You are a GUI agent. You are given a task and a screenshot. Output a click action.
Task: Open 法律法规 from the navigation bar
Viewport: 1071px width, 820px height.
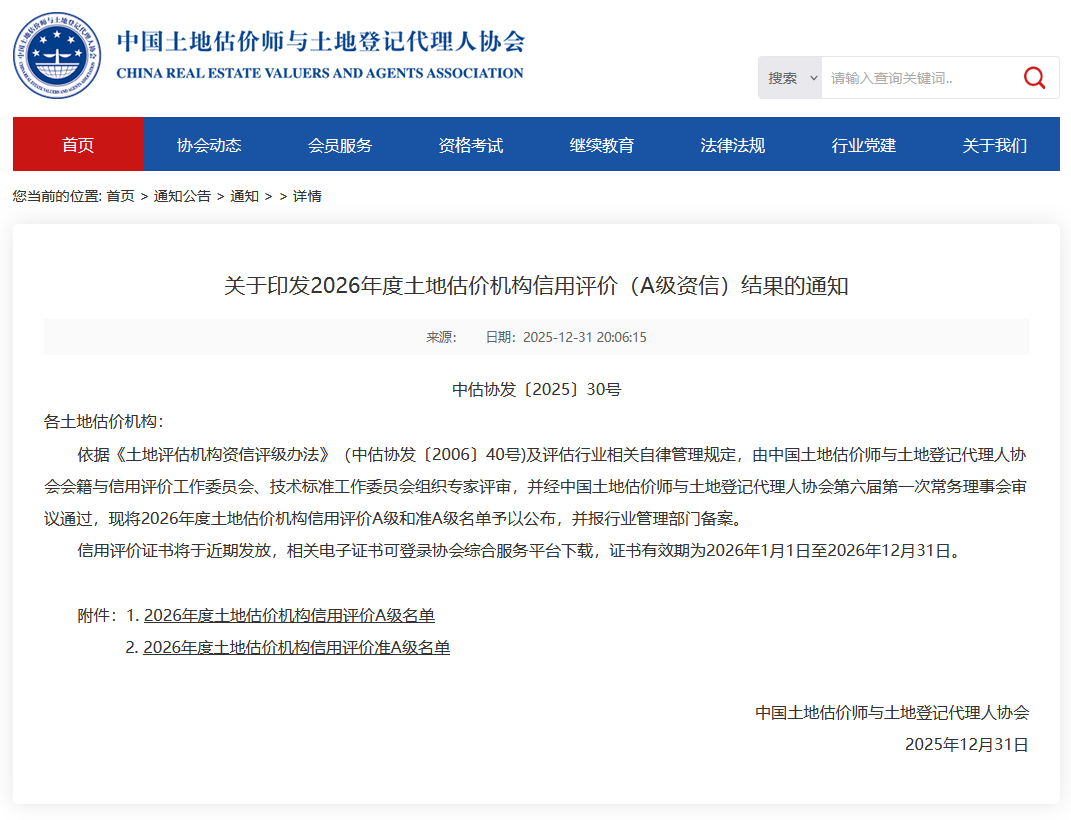733,145
